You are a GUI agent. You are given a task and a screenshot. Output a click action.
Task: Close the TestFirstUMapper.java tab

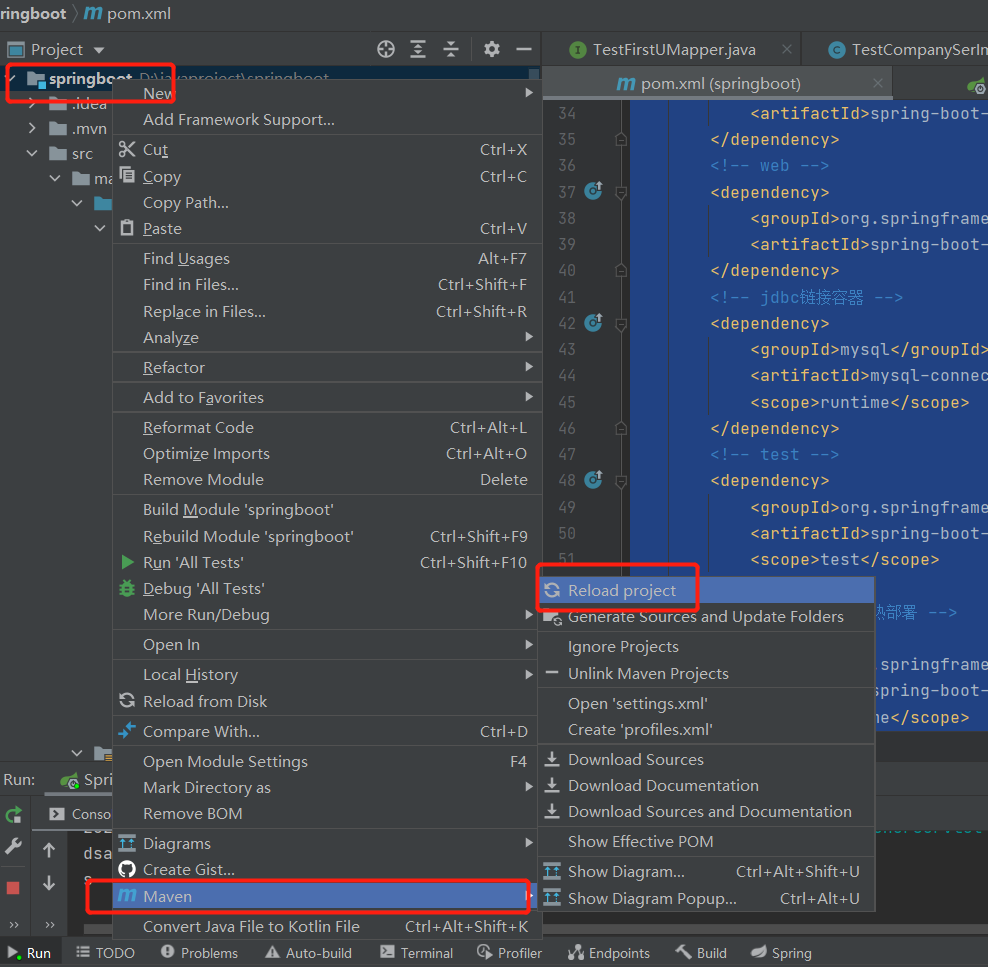coord(786,49)
